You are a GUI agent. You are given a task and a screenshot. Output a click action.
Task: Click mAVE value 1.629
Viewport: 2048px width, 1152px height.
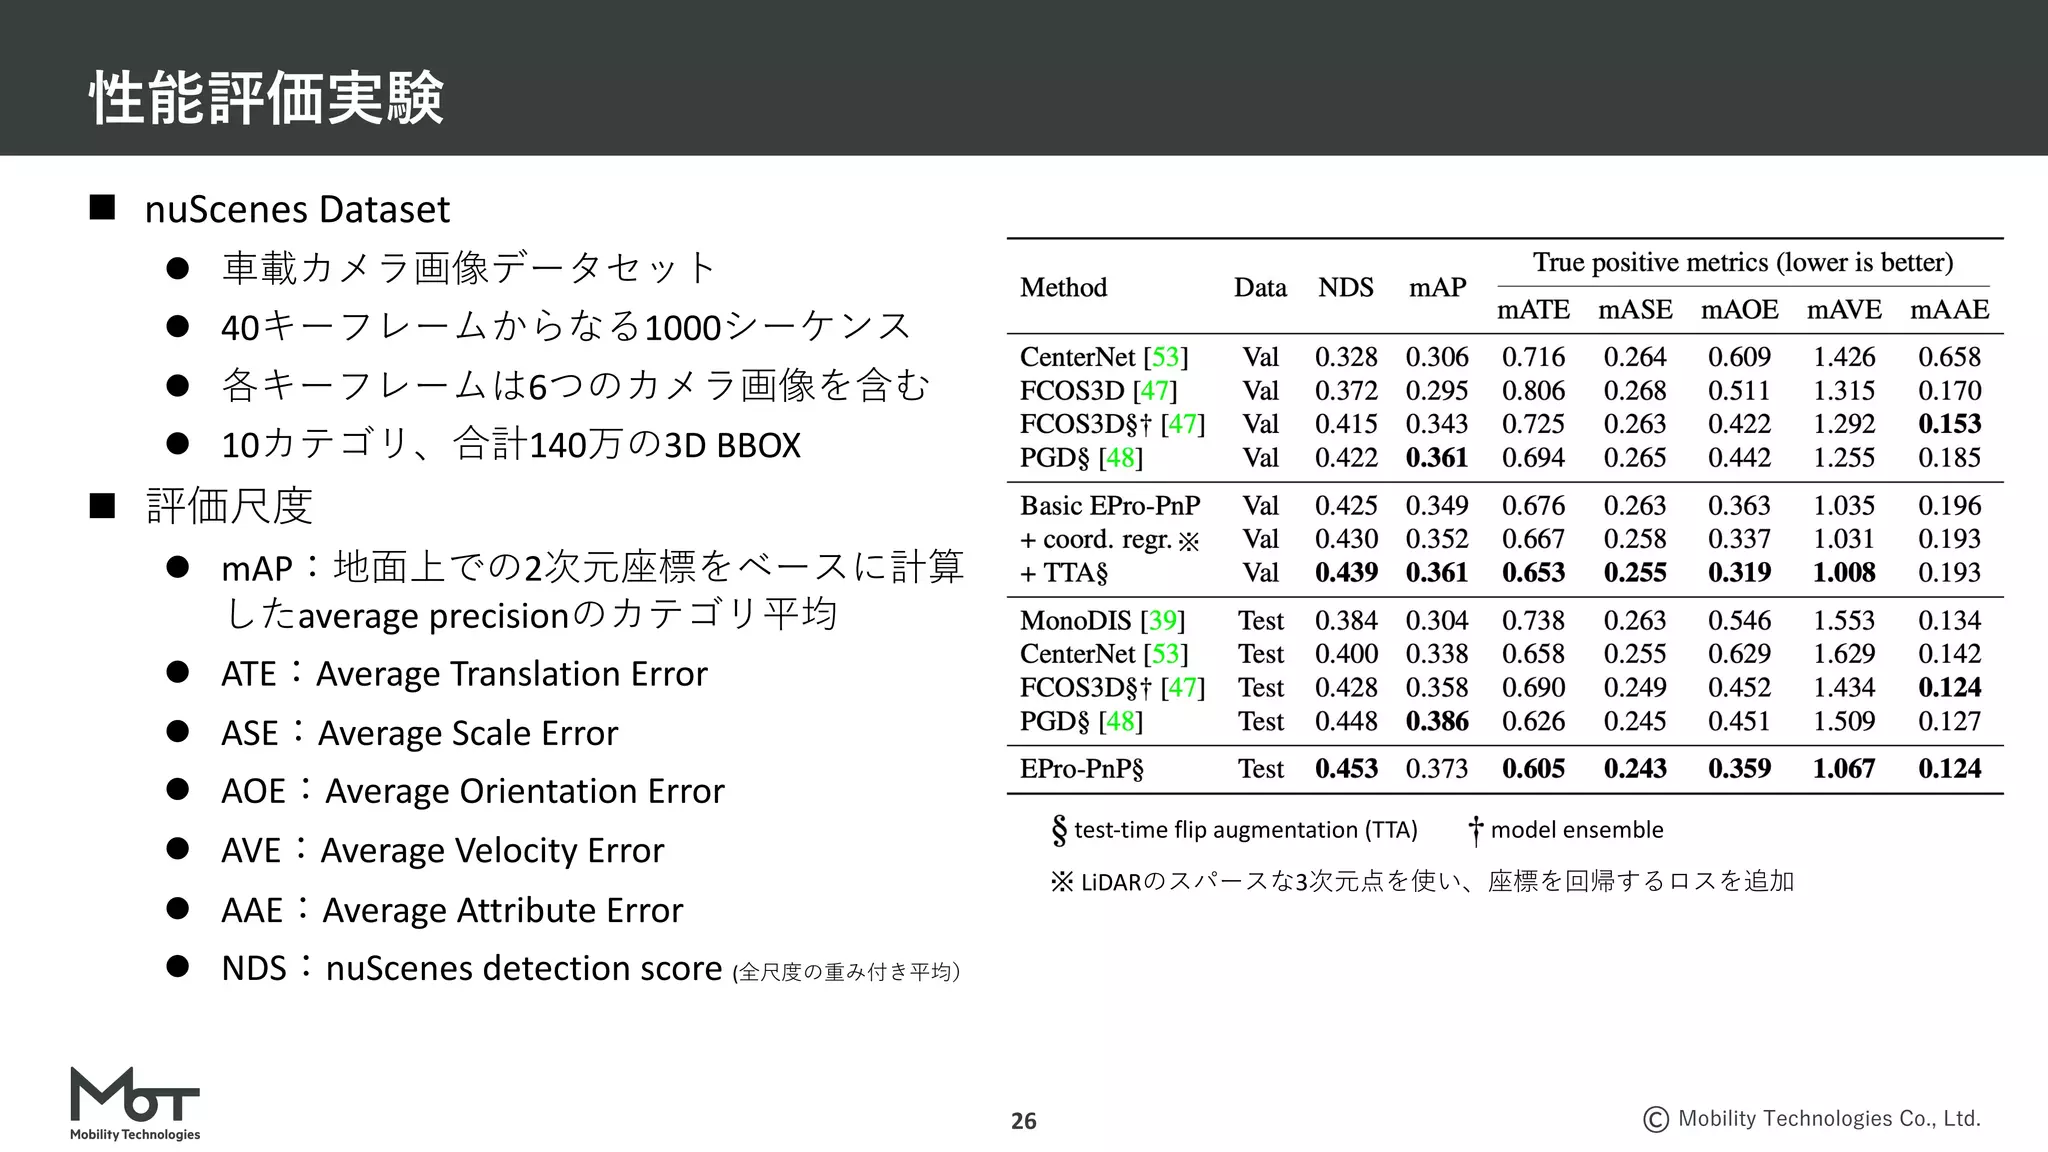click(1844, 654)
